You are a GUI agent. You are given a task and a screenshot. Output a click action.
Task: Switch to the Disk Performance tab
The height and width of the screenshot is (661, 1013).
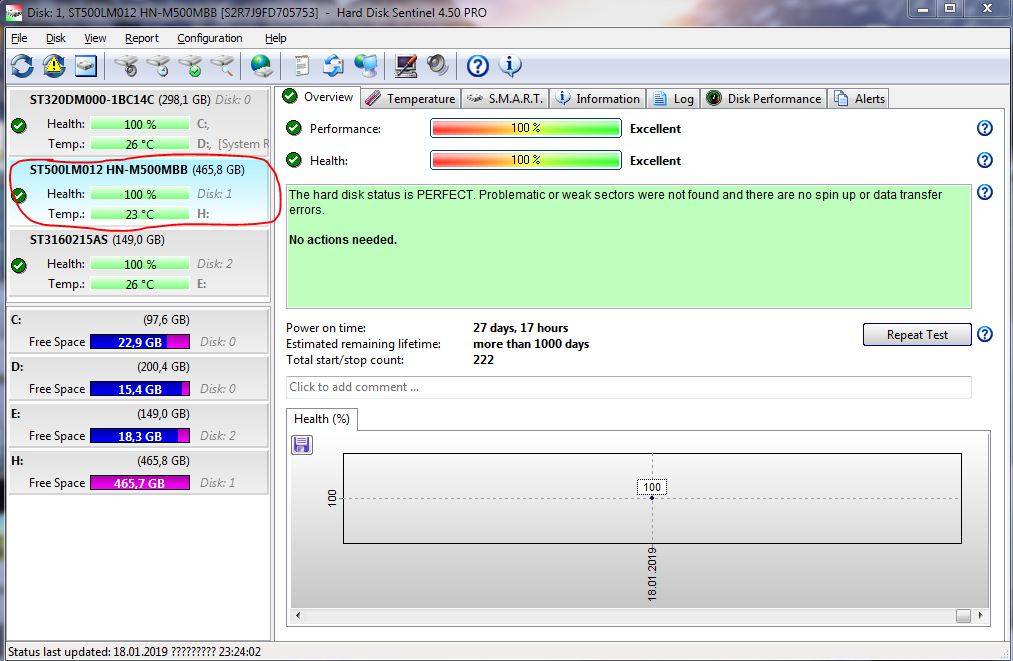764,98
